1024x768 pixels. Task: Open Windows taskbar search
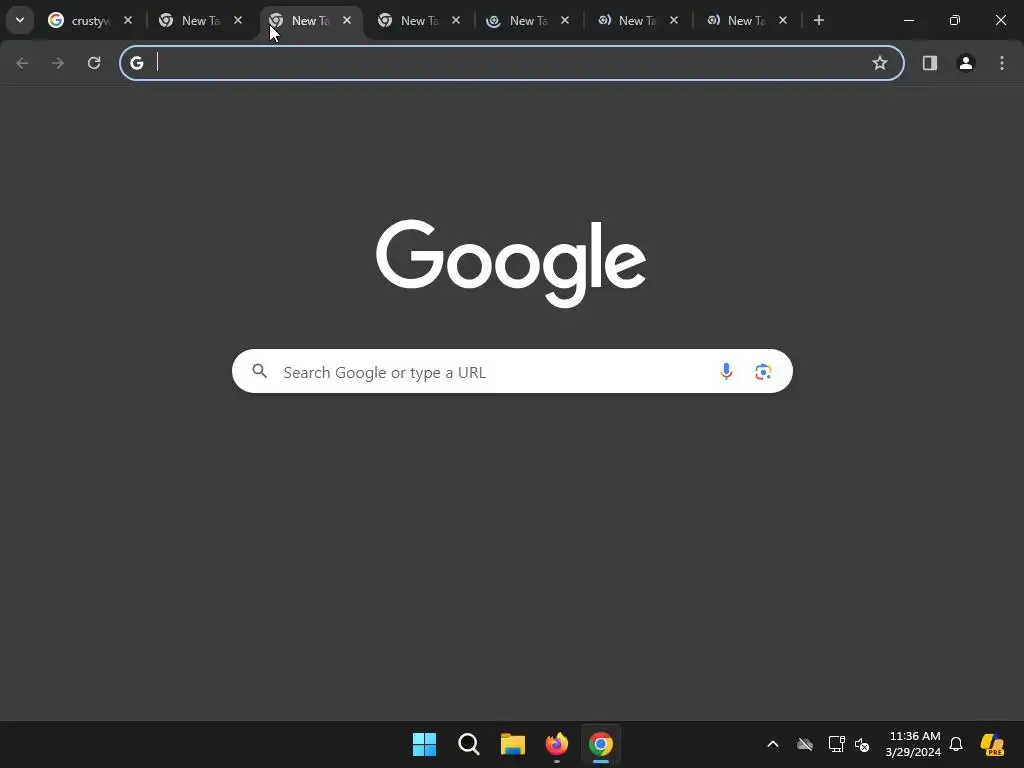coord(469,744)
